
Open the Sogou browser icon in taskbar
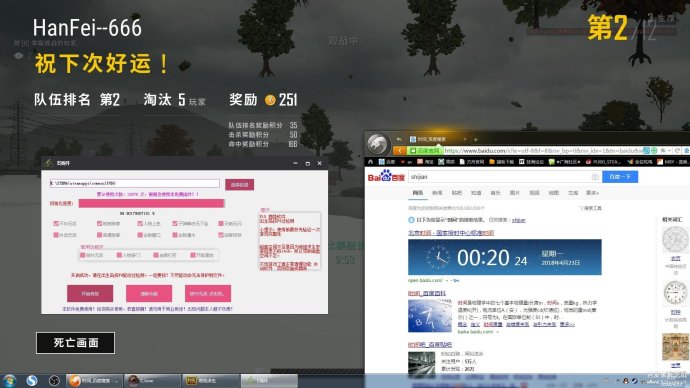point(32,381)
